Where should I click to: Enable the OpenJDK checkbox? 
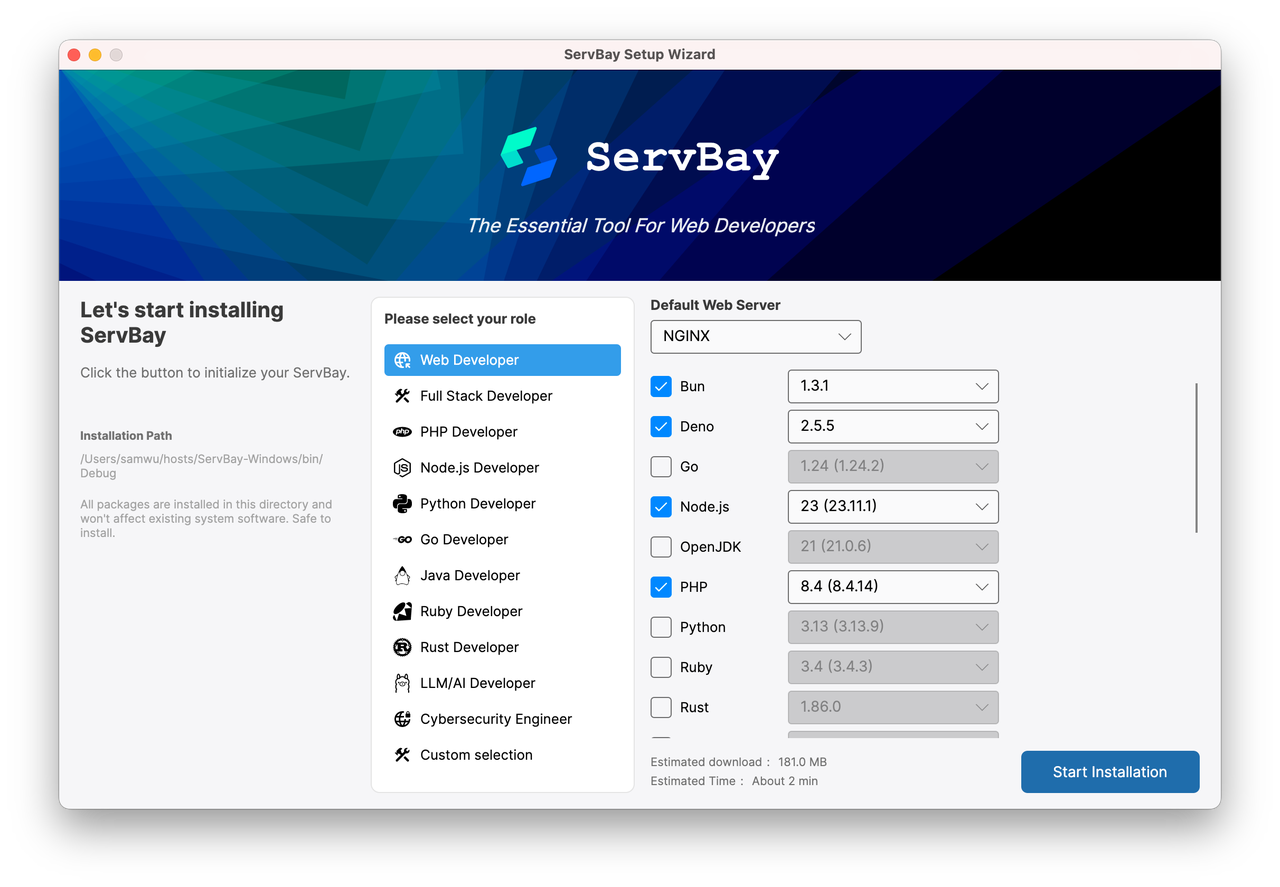pyautogui.click(x=661, y=547)
